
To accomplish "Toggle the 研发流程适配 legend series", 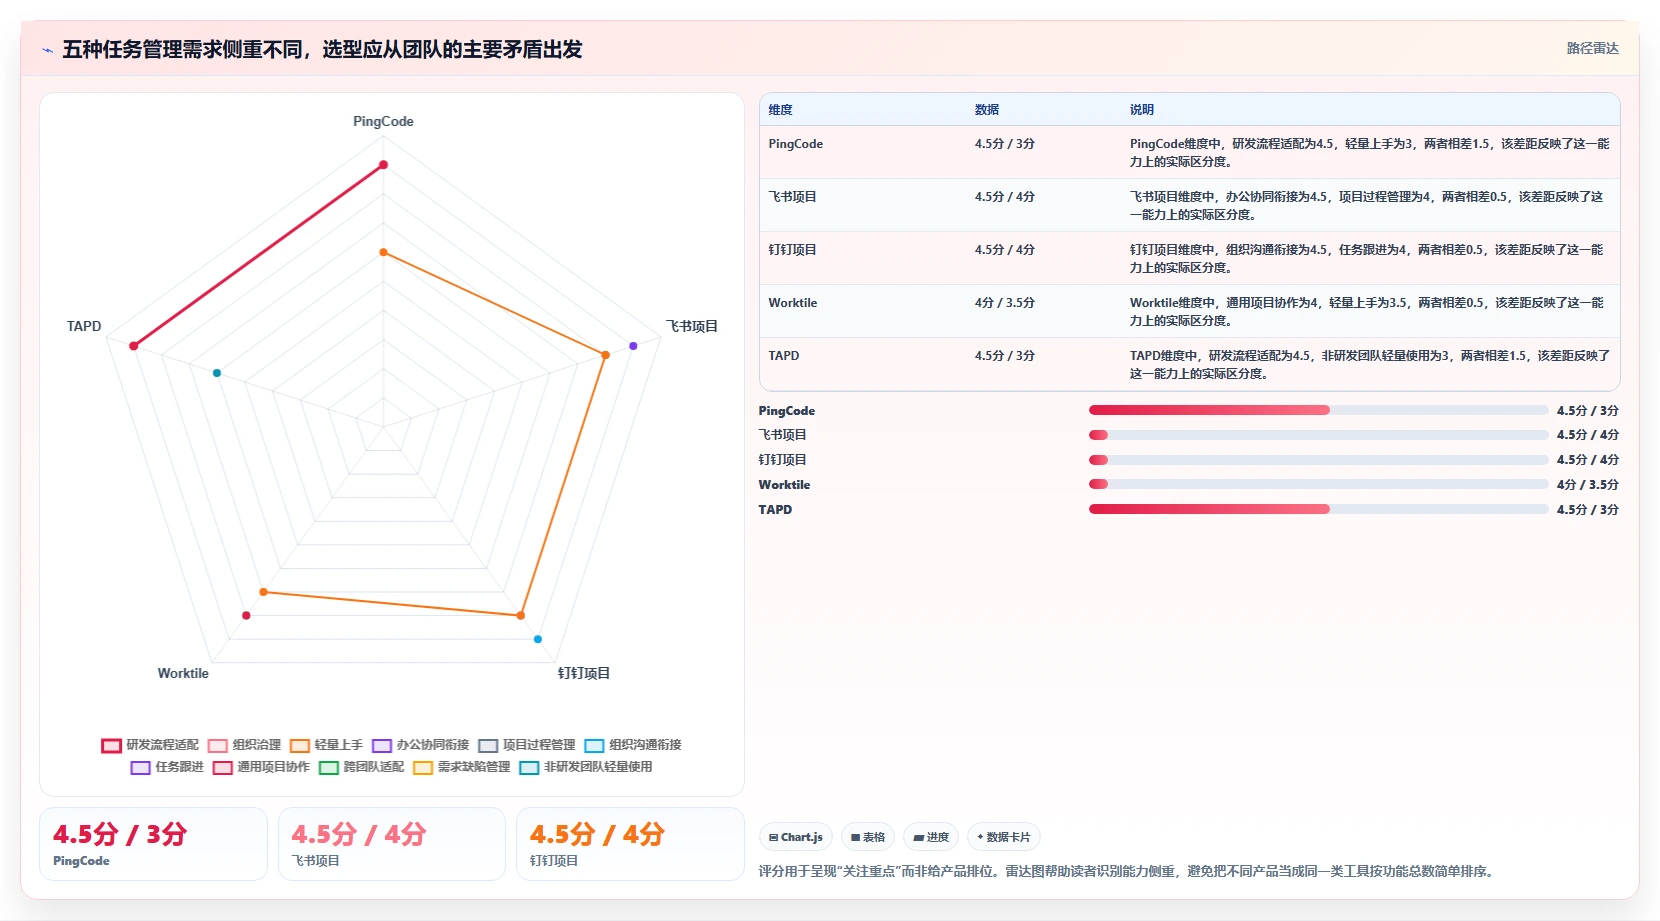I will coord(150,745).
